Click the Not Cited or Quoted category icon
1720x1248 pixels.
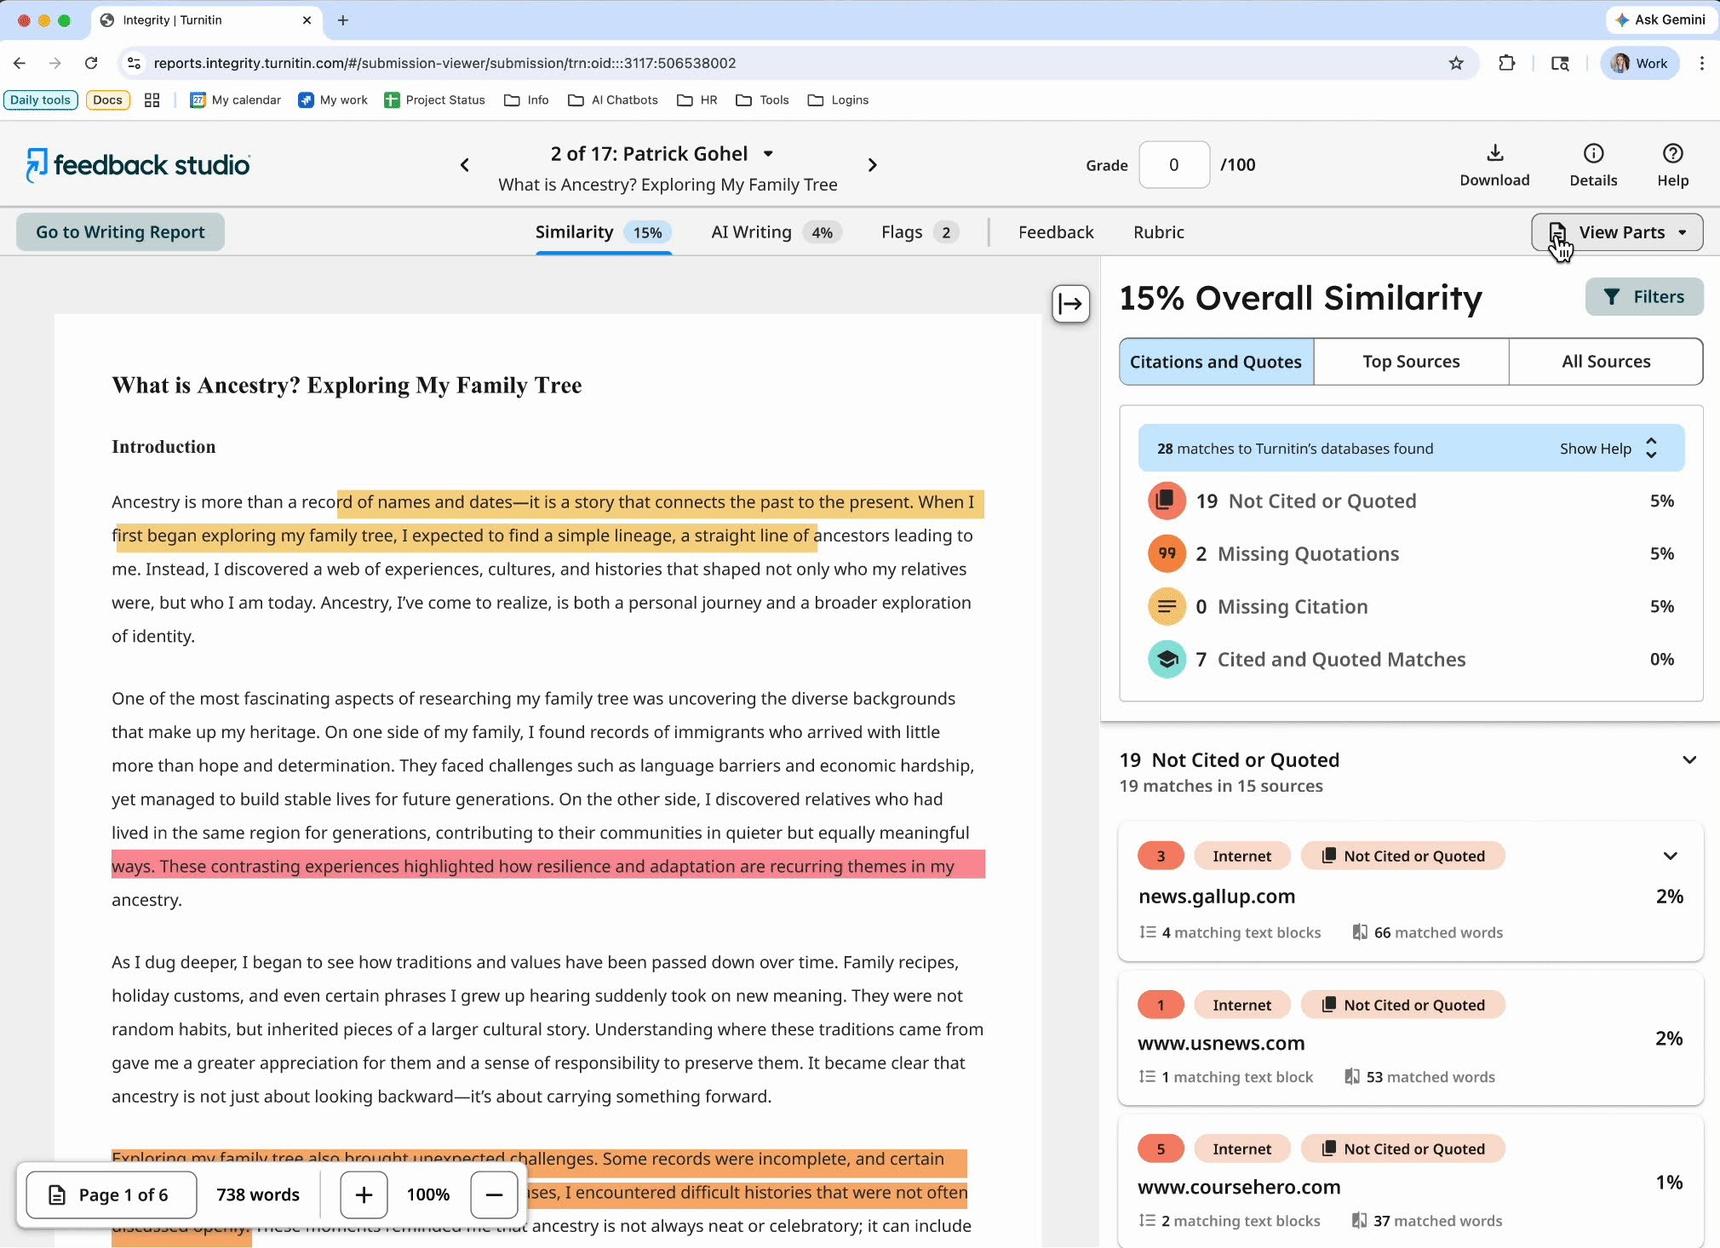tap(1166, 501)
